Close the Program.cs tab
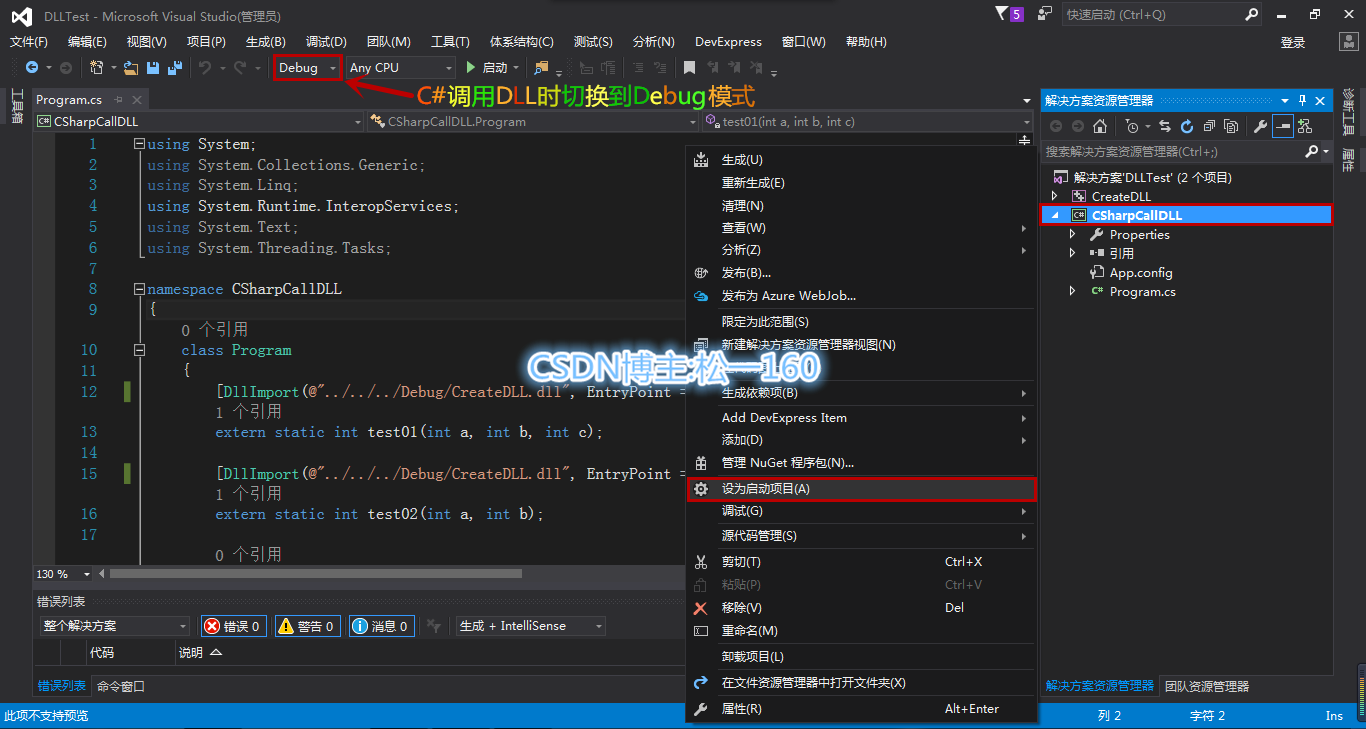This screenshot has width=1366, height=729. pos(137,100)
